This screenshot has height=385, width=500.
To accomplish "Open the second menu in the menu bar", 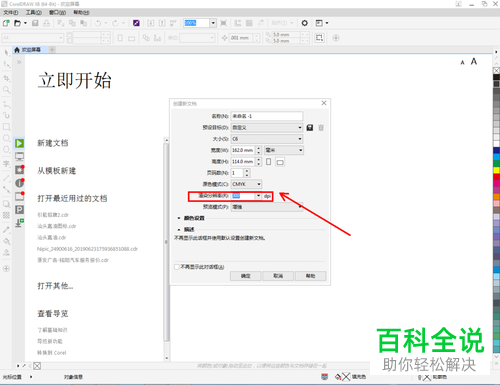I will click(34, 12).
